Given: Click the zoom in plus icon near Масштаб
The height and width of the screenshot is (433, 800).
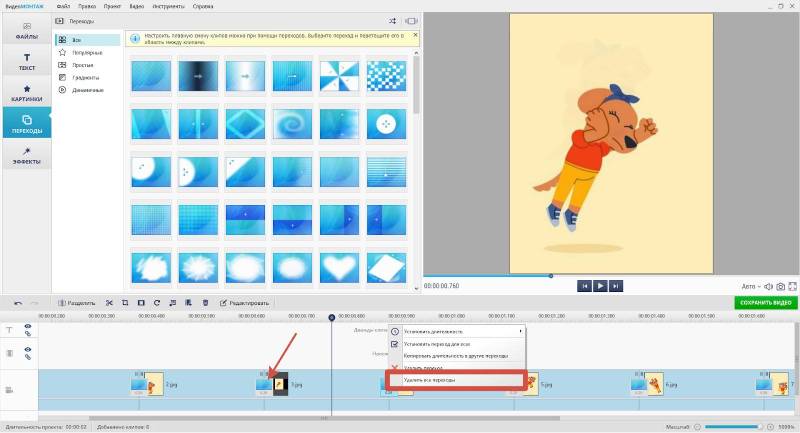Looking at the screenshot, I should [x=770, y=427].
